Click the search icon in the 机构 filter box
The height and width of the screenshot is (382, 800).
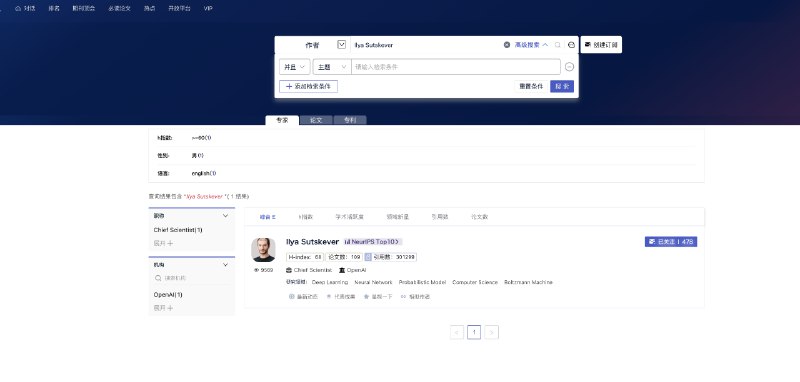click(158, 278)
